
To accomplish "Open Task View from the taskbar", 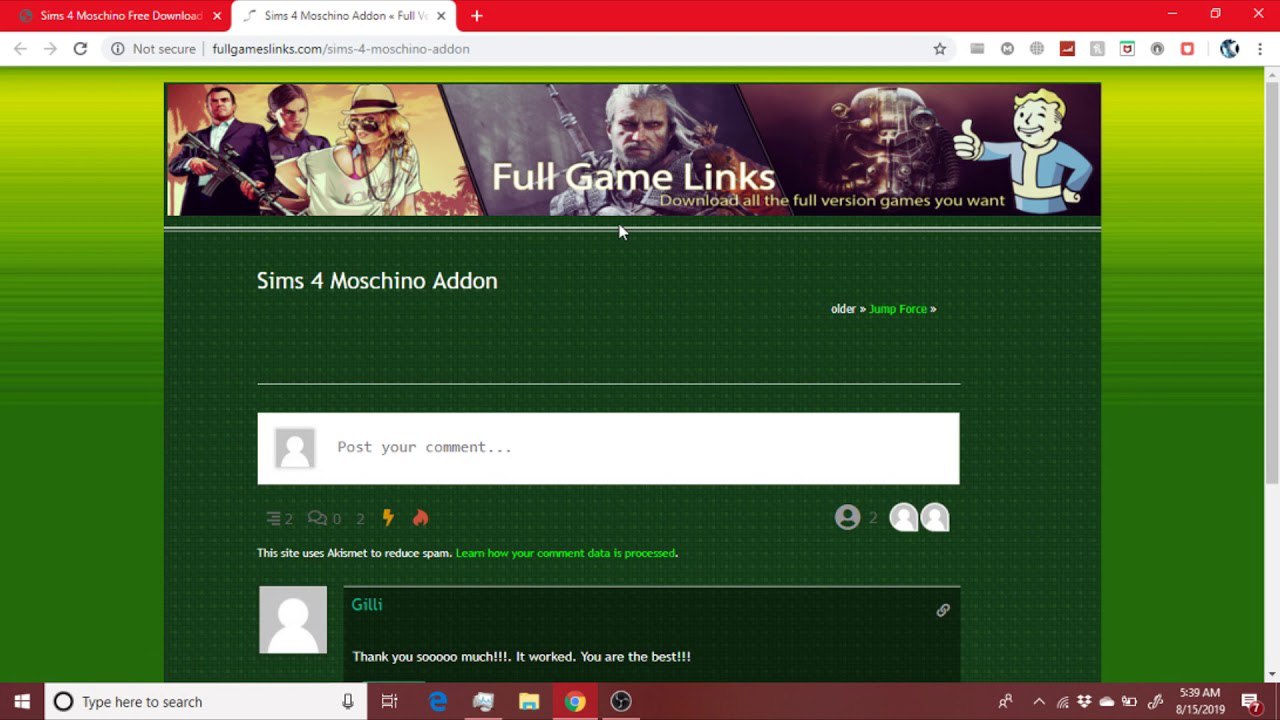I will point(390,701).
